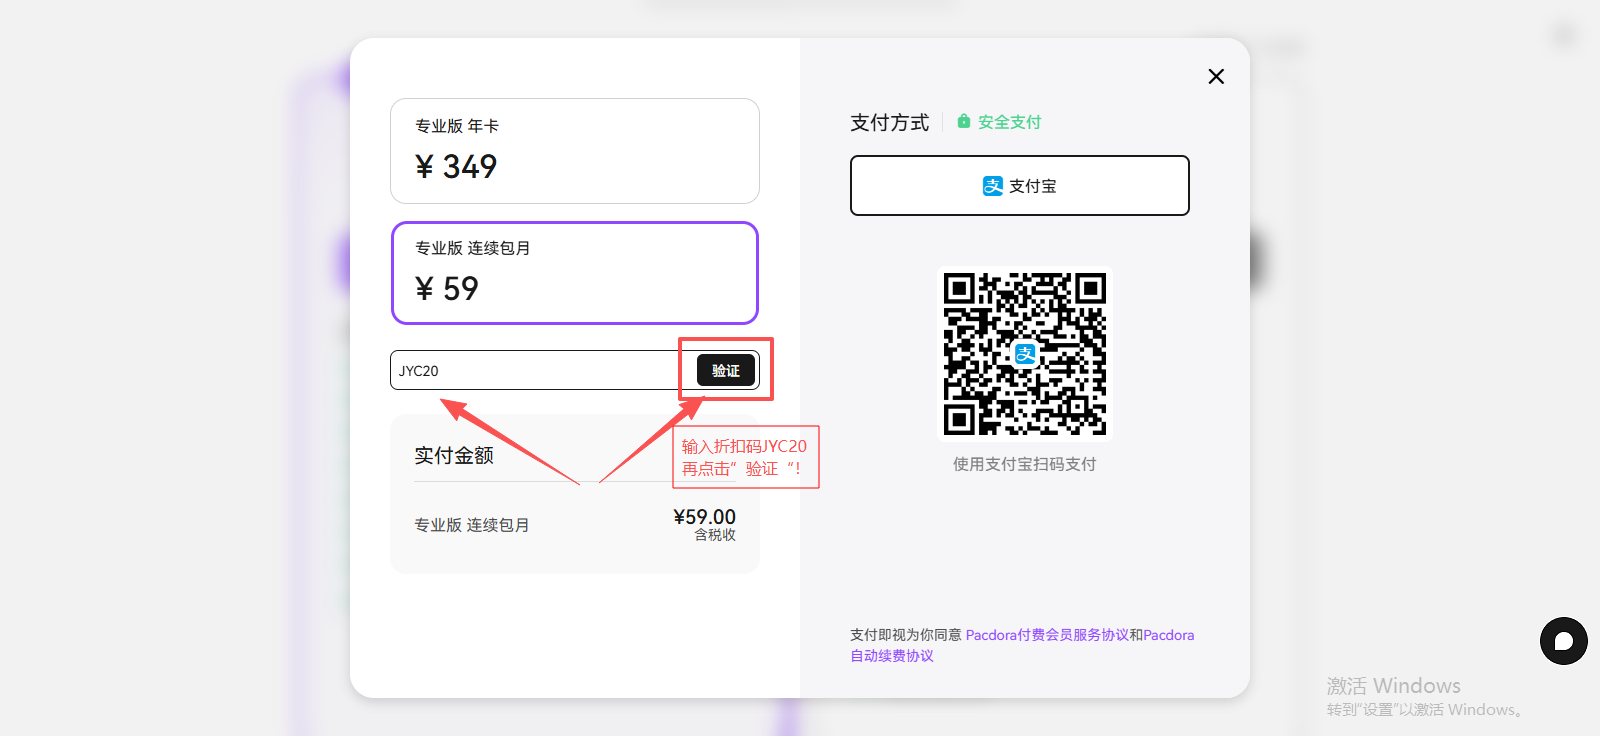Click the green 安全支付 lock icon

click(x=964, y=121)
